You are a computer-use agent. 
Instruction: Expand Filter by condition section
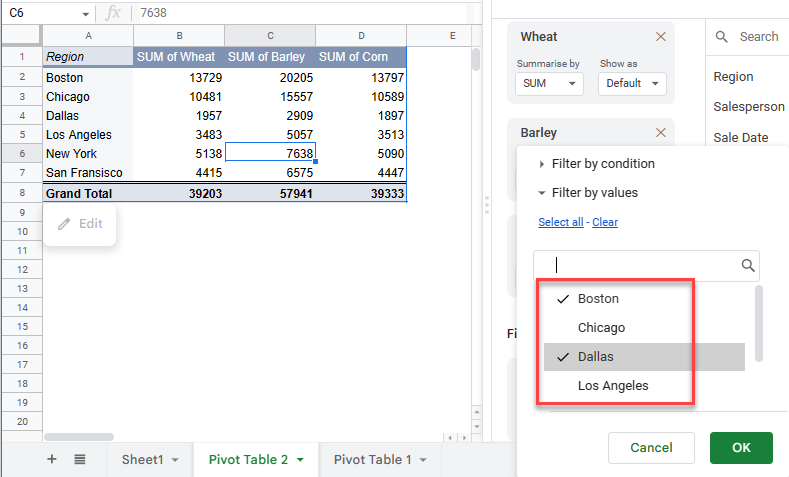[596, 164]
